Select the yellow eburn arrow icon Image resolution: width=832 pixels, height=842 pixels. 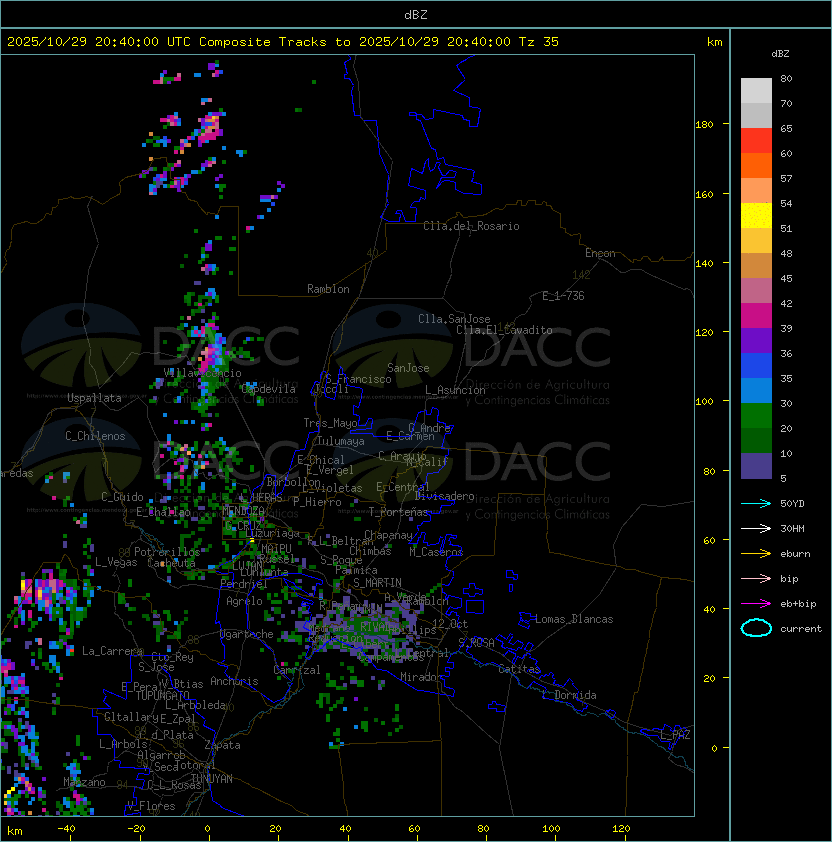coord(756,554)
